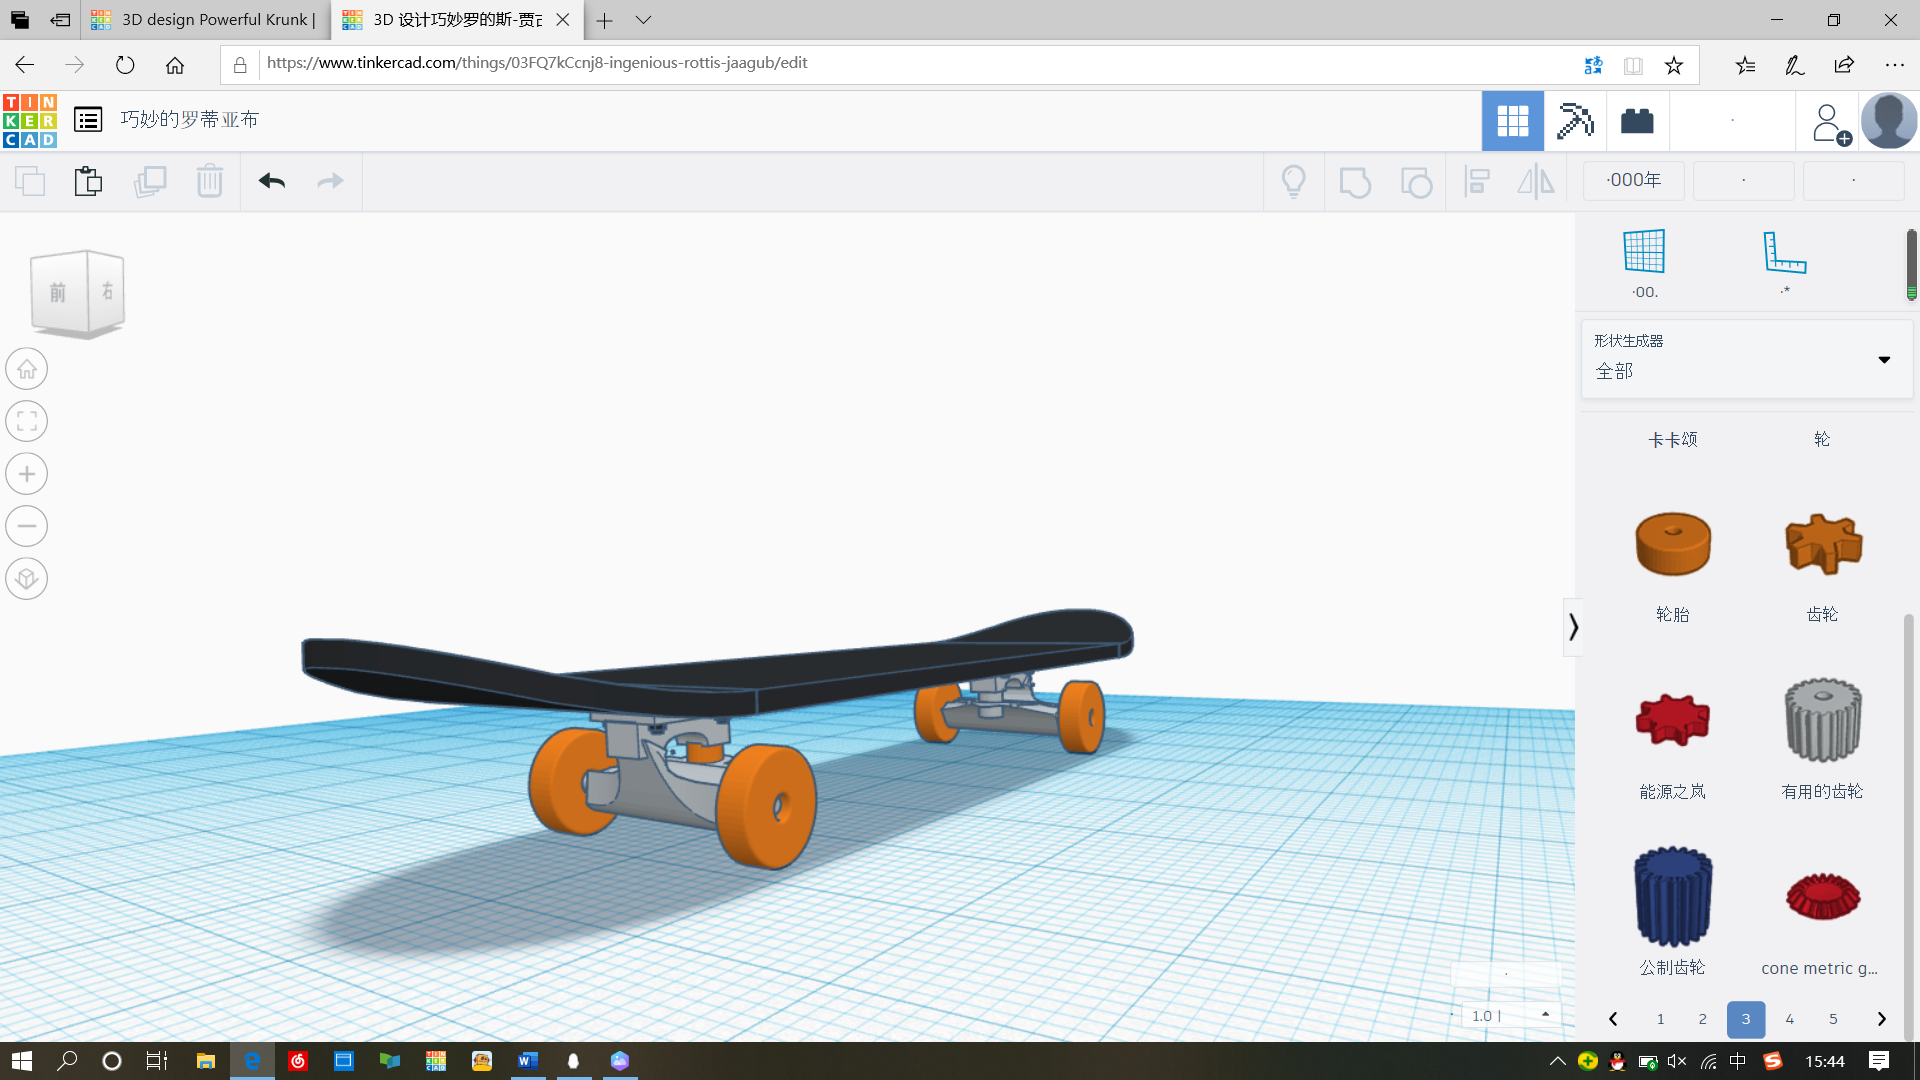Screen dimensions: 1920x1080
Task: Select the red cone metric gear shape
Action: pyautogui.click(x=1823, y=896)
